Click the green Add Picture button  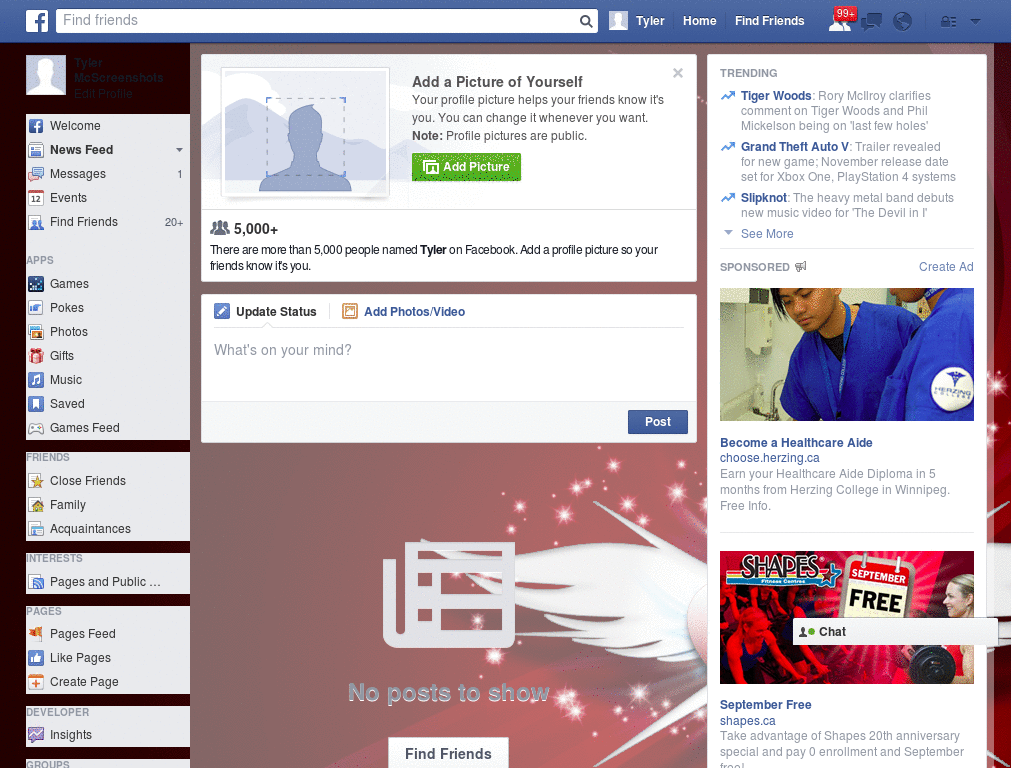tap(466, 167)
